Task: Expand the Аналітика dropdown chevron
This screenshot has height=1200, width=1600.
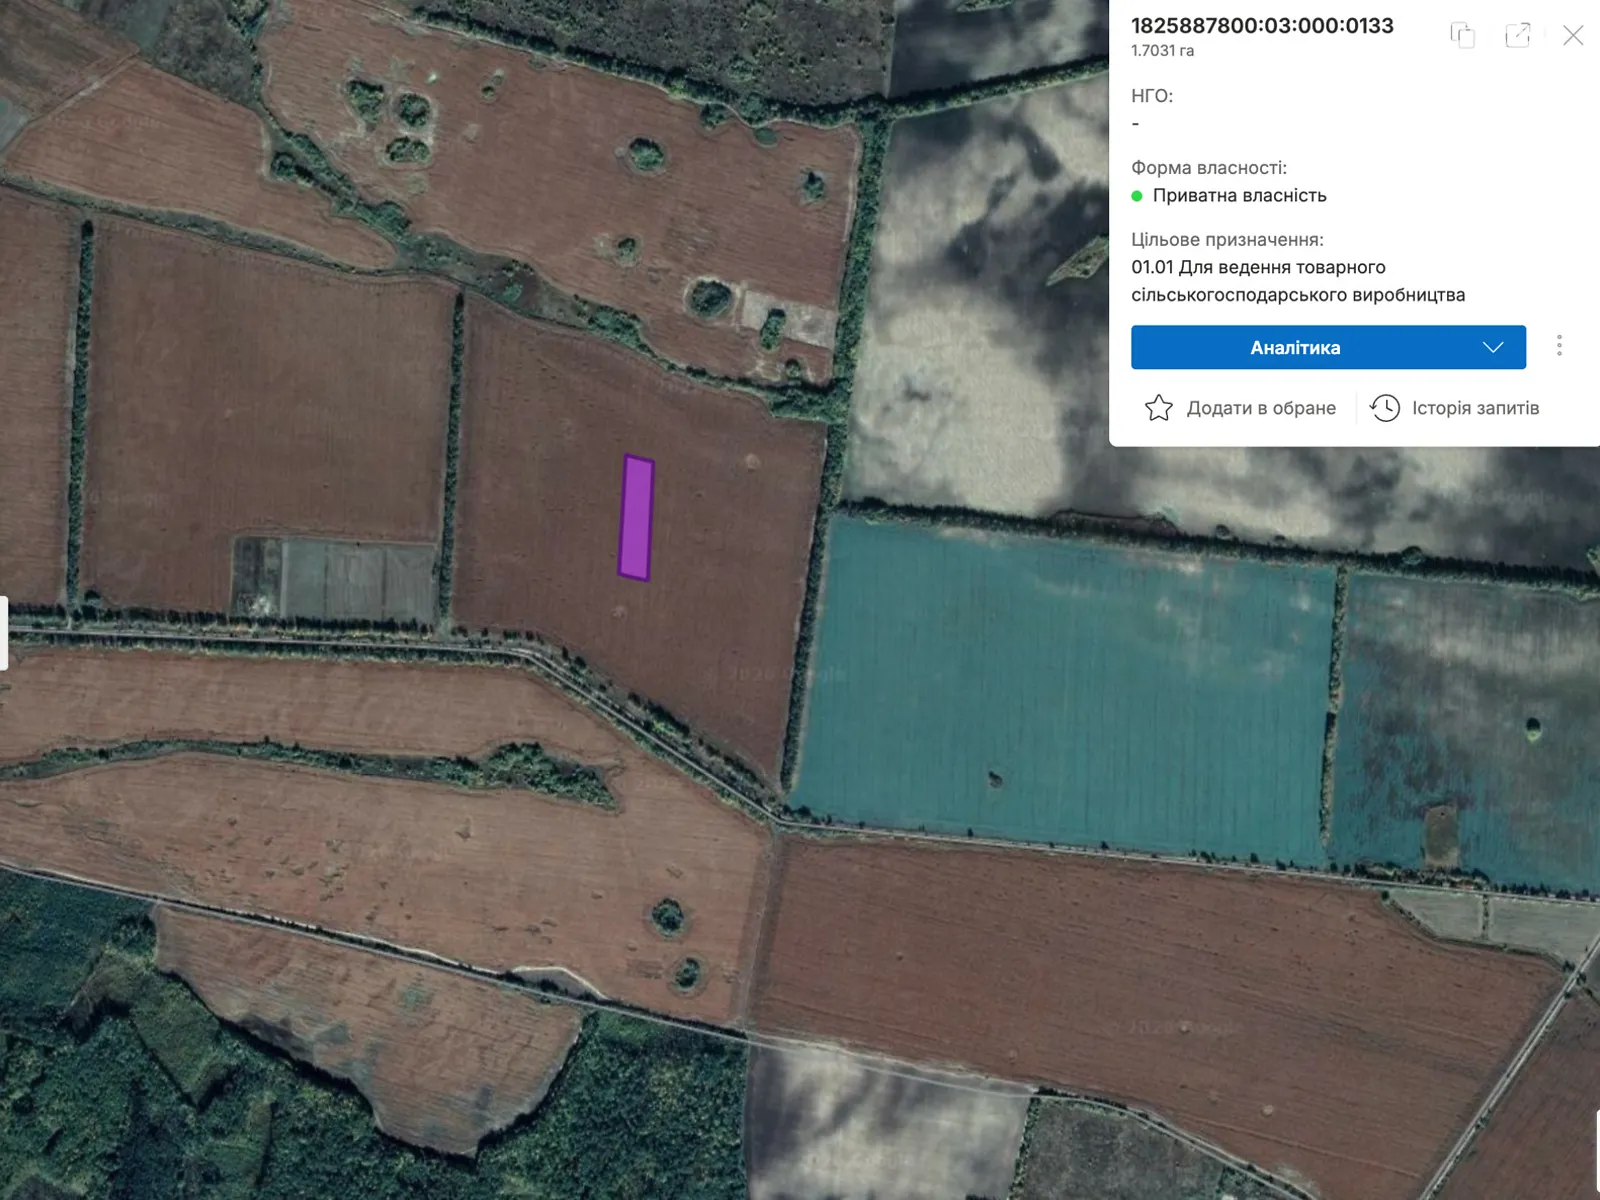Action: click(1492, 347)
